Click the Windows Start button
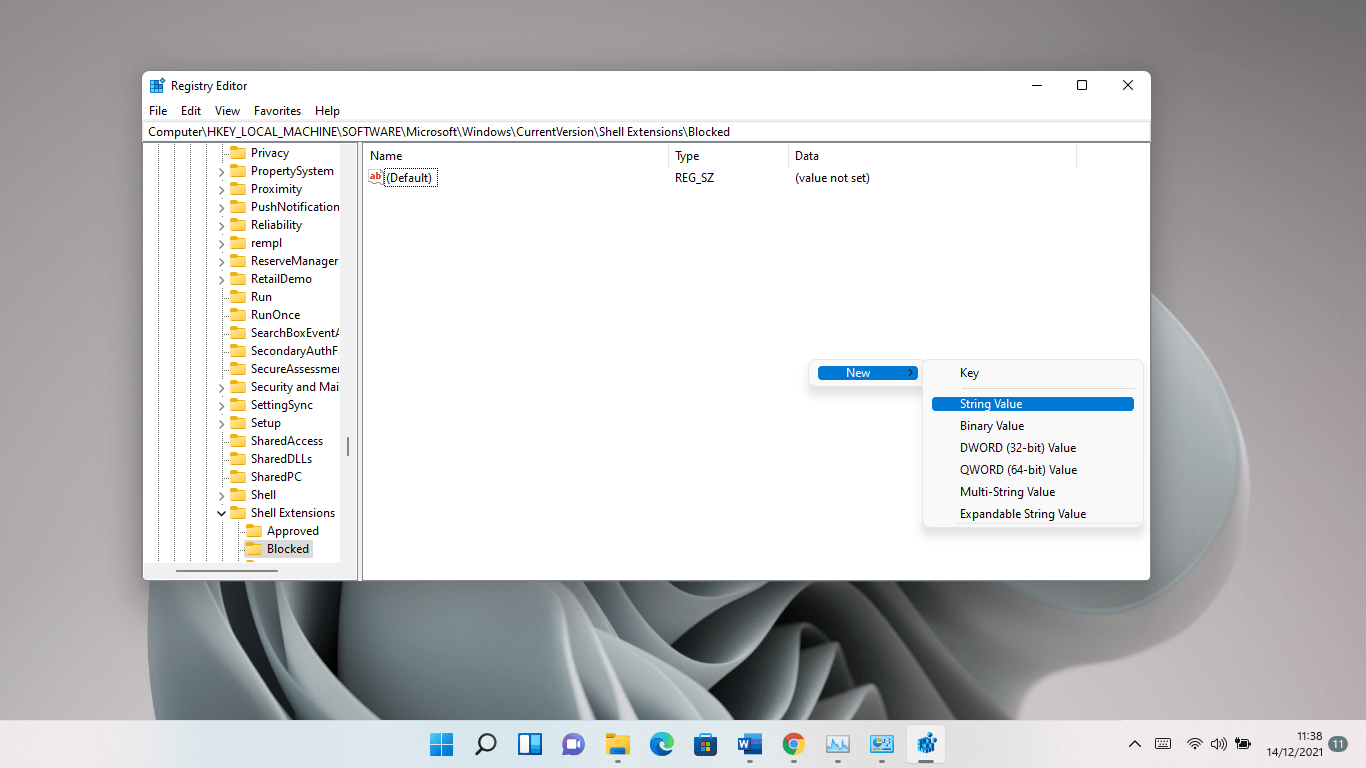 tap(441, 744)
